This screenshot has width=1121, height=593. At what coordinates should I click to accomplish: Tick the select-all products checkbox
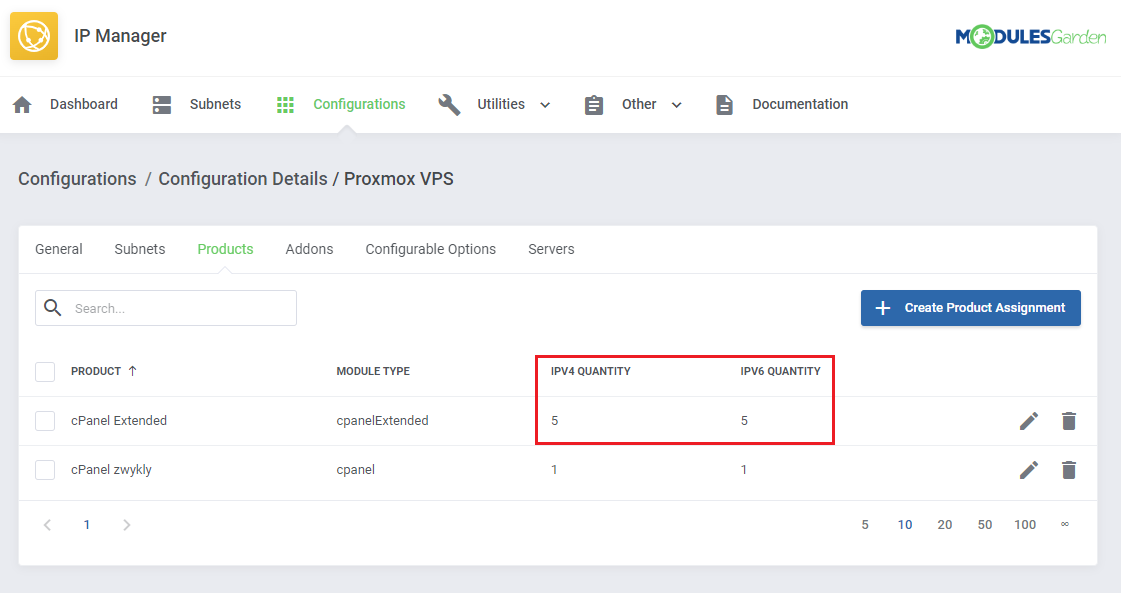click(x=45, y=372)
